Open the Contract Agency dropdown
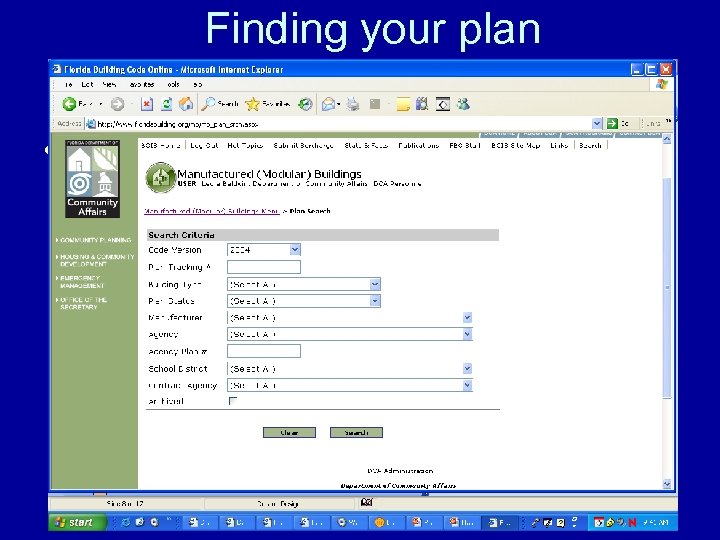The width and height of the screenshot is (720, 540). (x=467, y=385)
